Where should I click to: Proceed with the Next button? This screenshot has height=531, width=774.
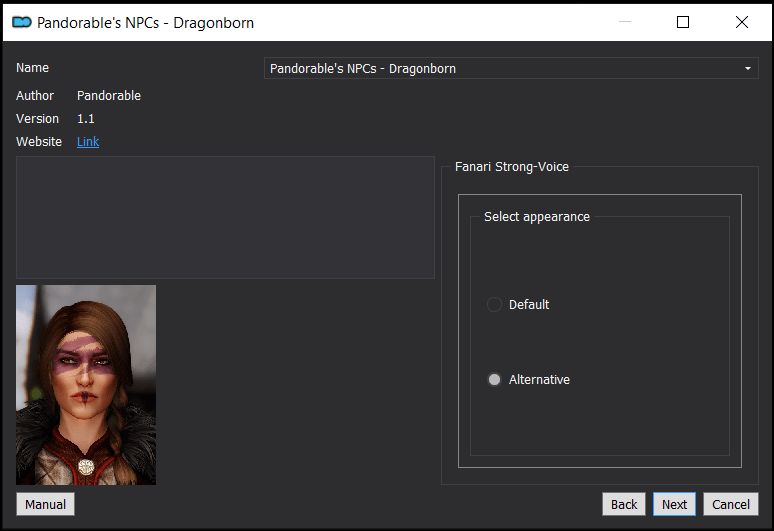[674, 504]
